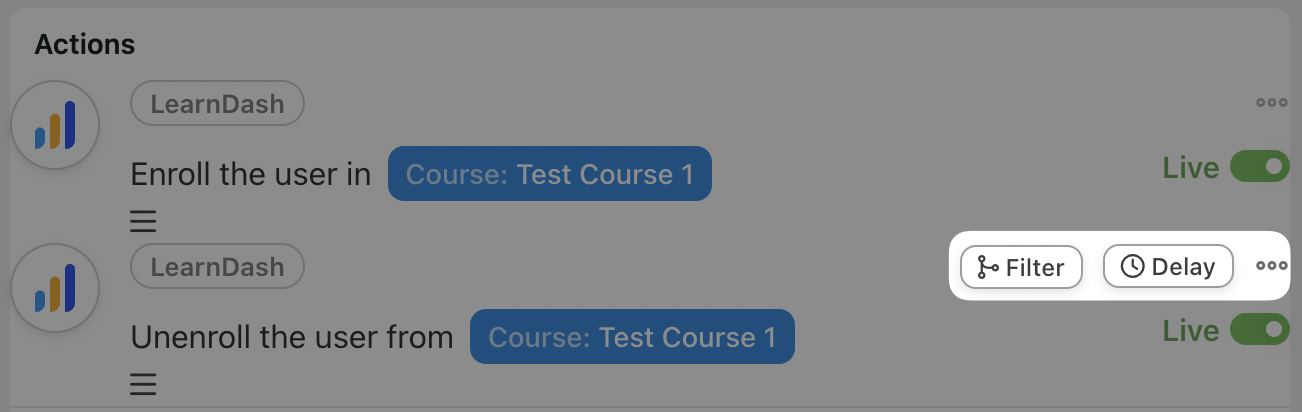Click the clock icon on the Delay button
The image size is (1302, 412).
(x=1132, y=267)
